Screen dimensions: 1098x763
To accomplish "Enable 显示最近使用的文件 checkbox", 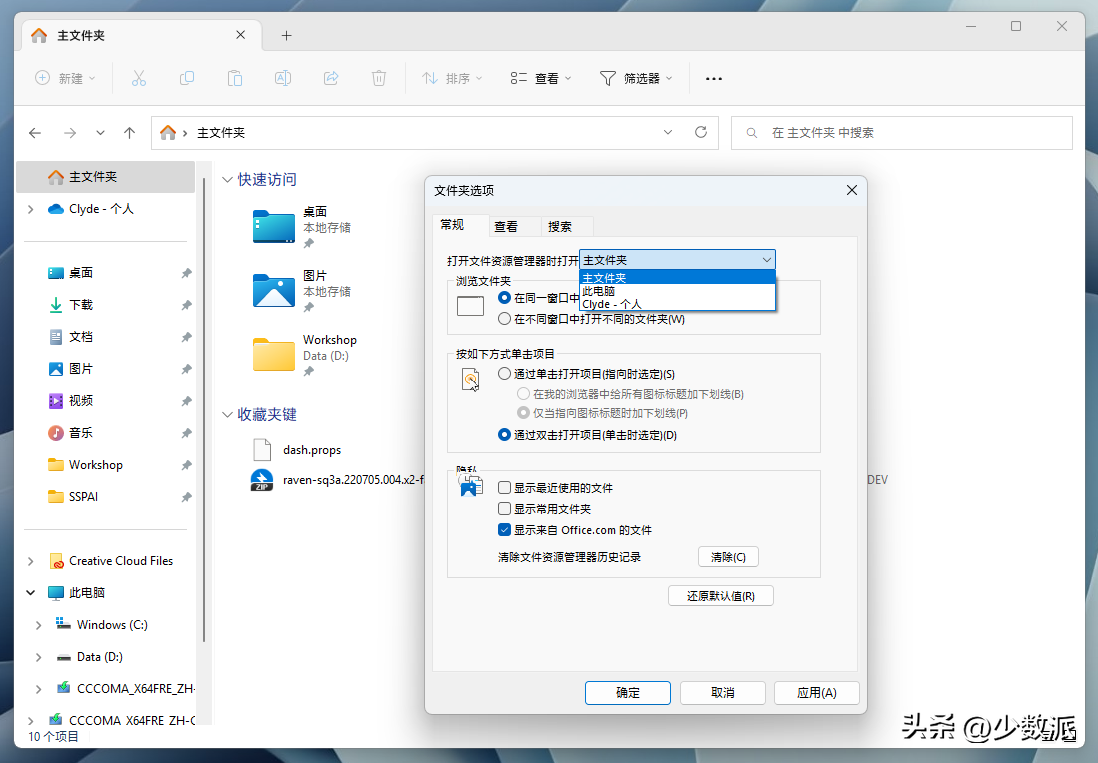I will (x=505, y=488).
